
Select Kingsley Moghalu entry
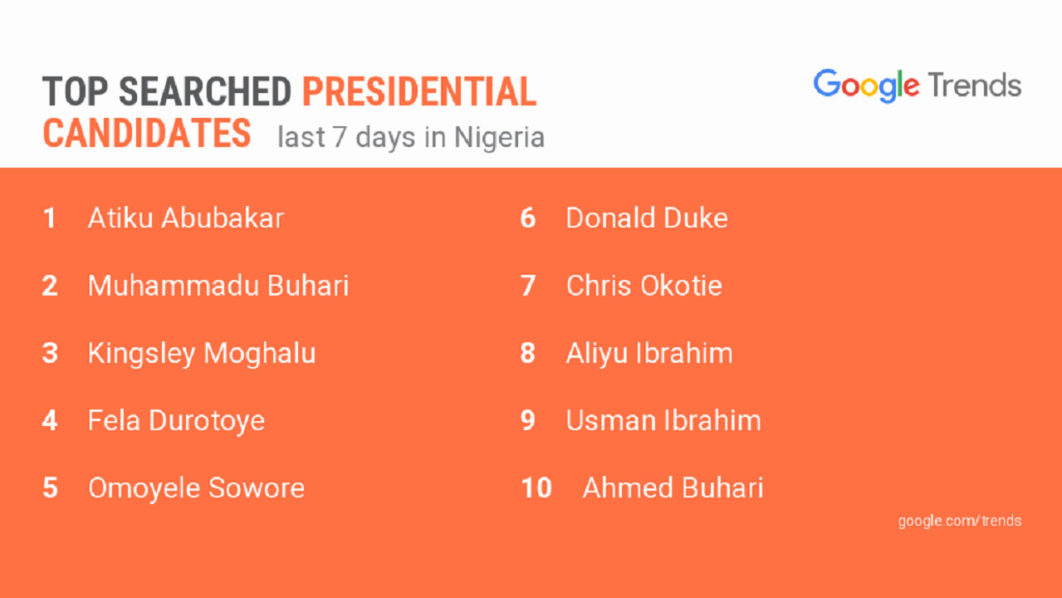pos(202,353)
